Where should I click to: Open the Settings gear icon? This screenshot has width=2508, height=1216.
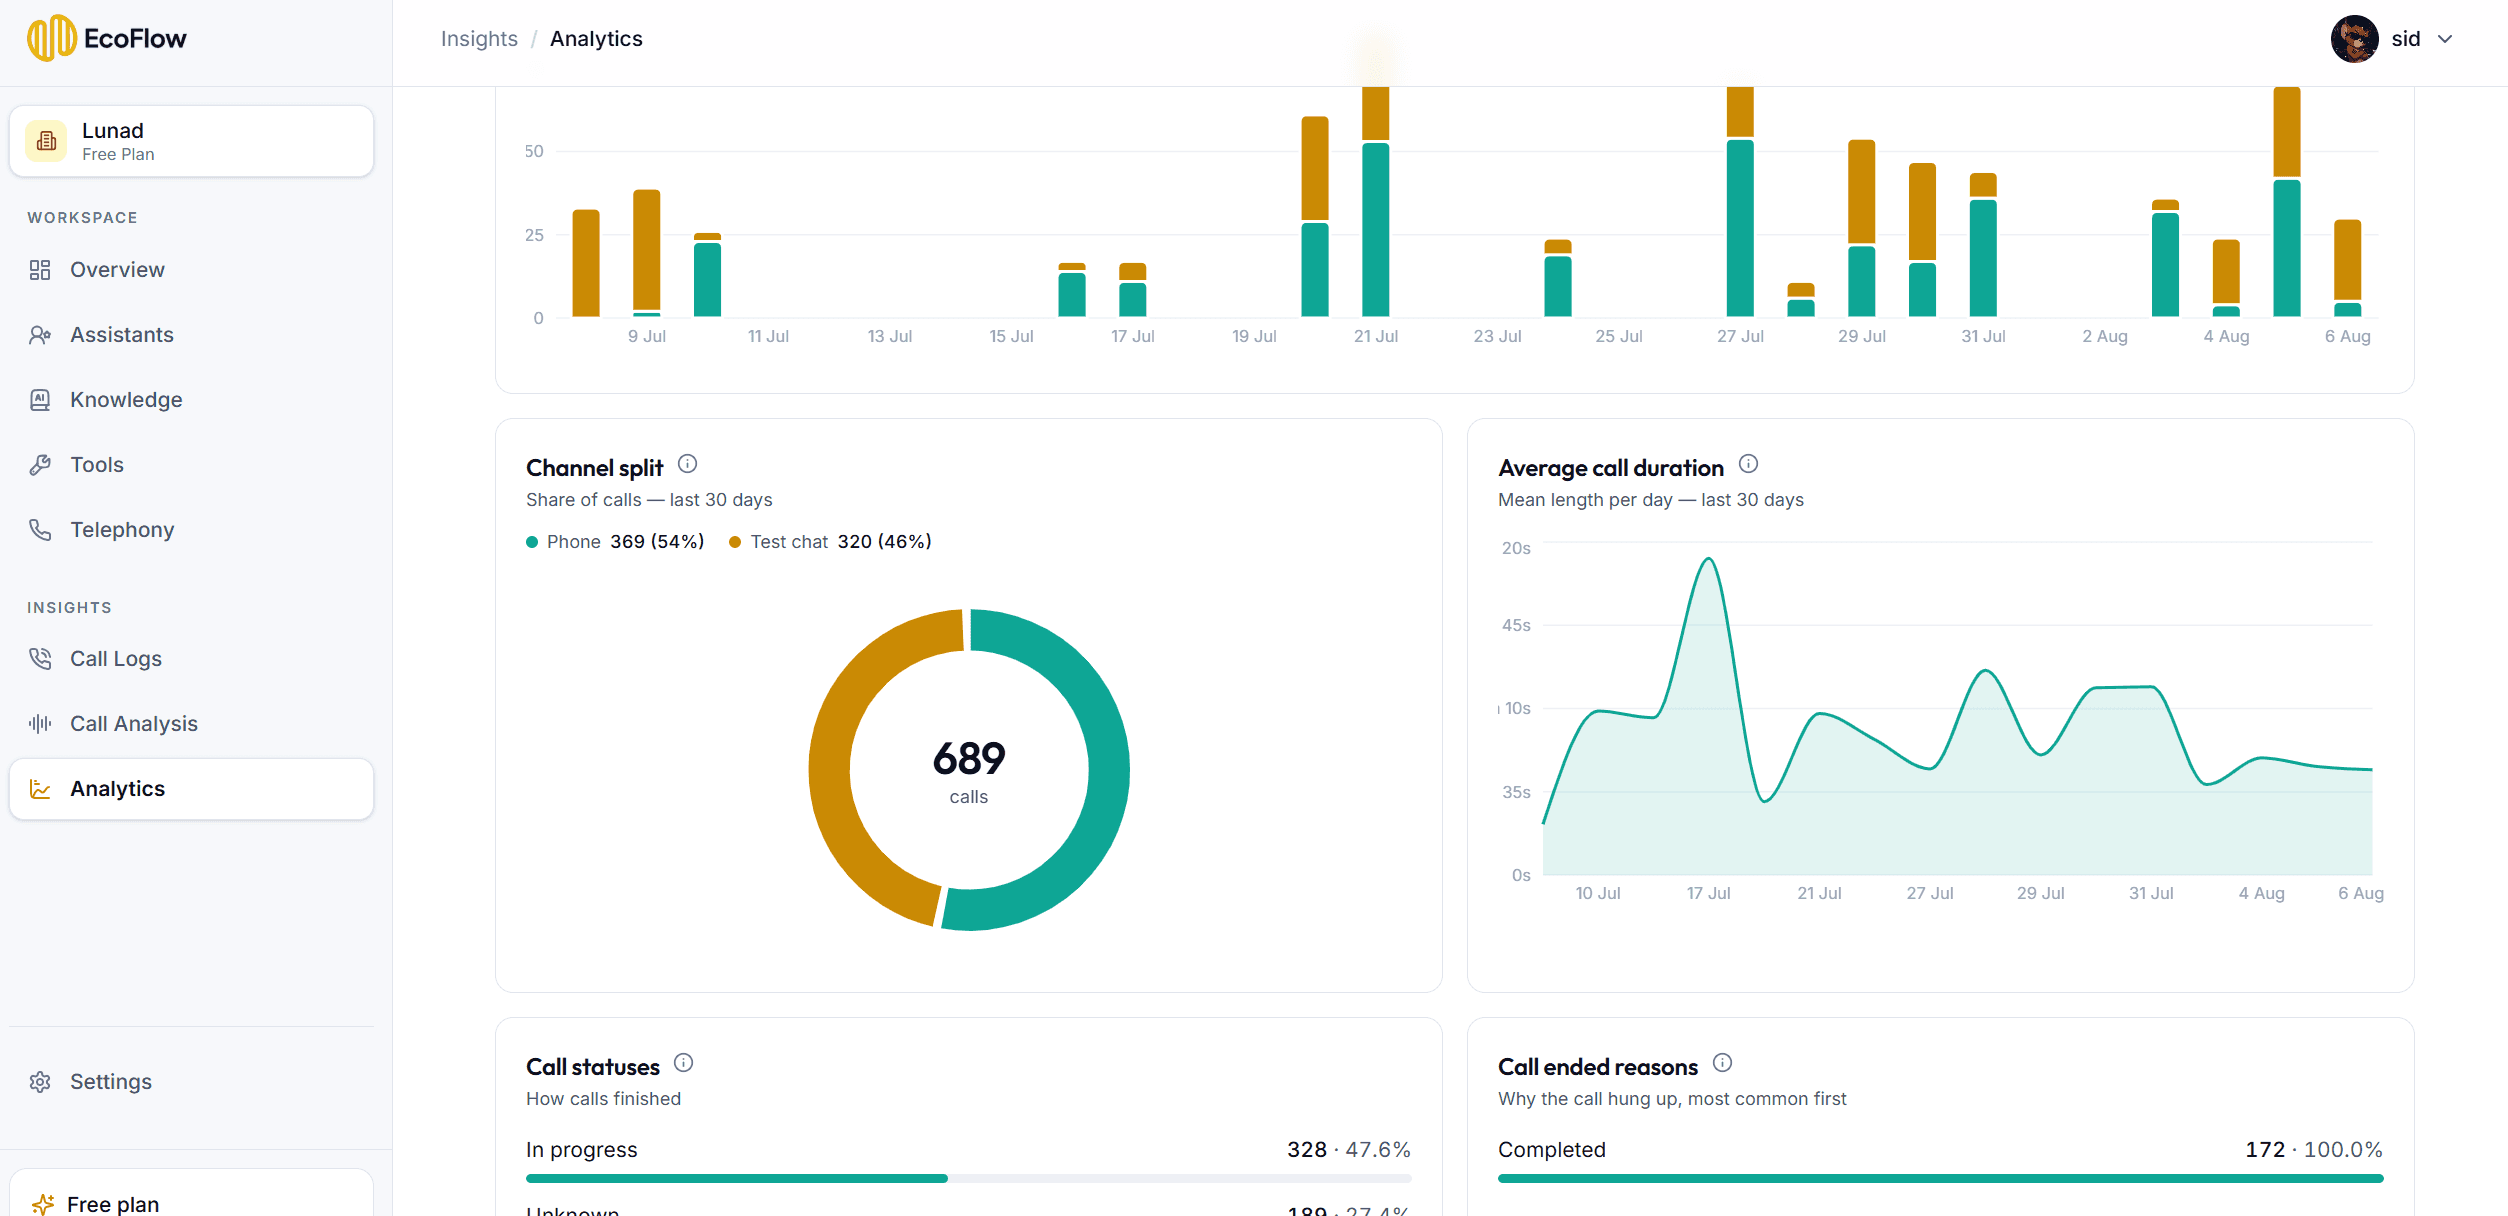[x=40, y=1082]
